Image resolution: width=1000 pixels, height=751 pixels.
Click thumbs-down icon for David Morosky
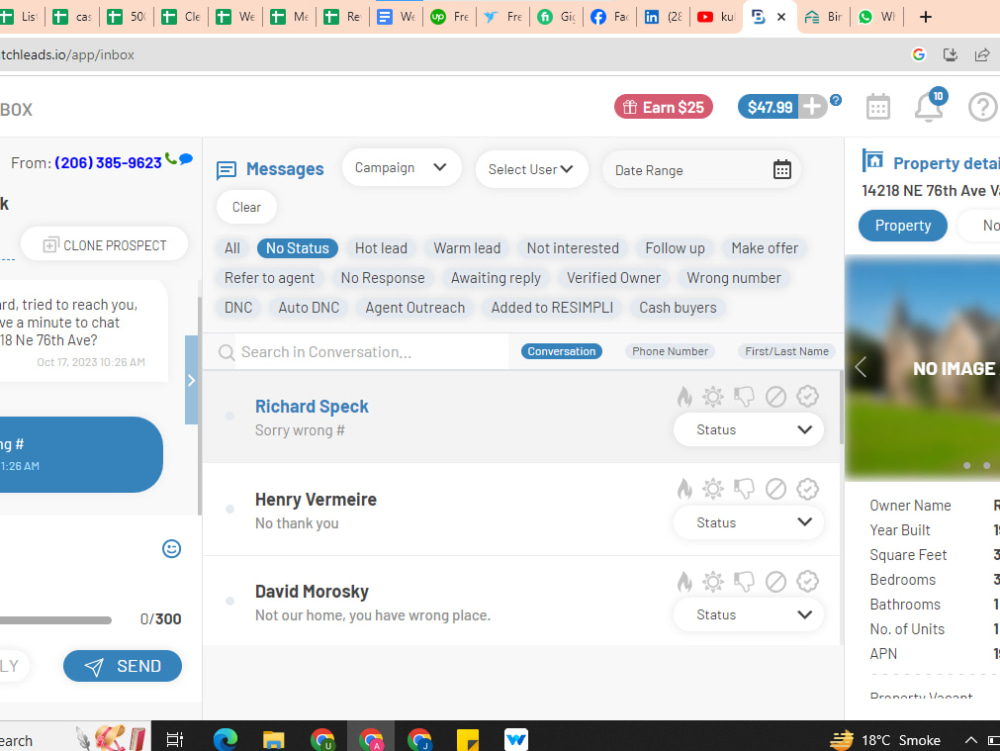744,581
